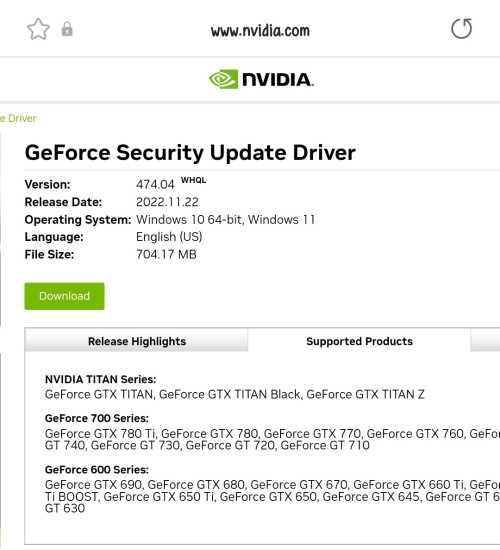
Task: Reload the page using the refresh icon
Action: (461, 28)
